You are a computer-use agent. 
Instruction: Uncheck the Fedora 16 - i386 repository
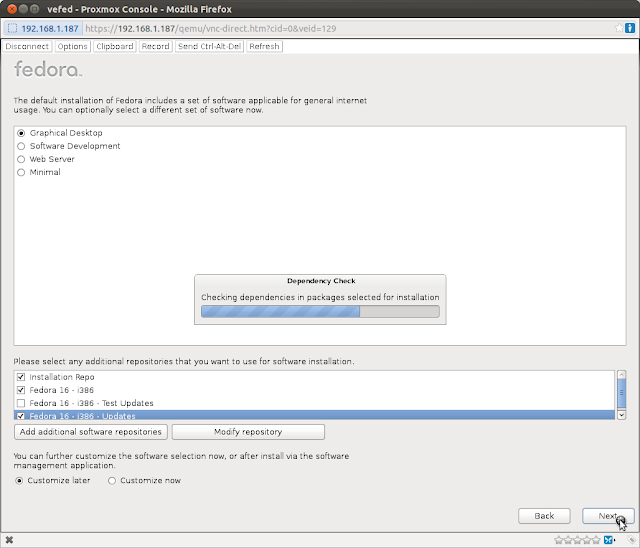coord(21,390)
